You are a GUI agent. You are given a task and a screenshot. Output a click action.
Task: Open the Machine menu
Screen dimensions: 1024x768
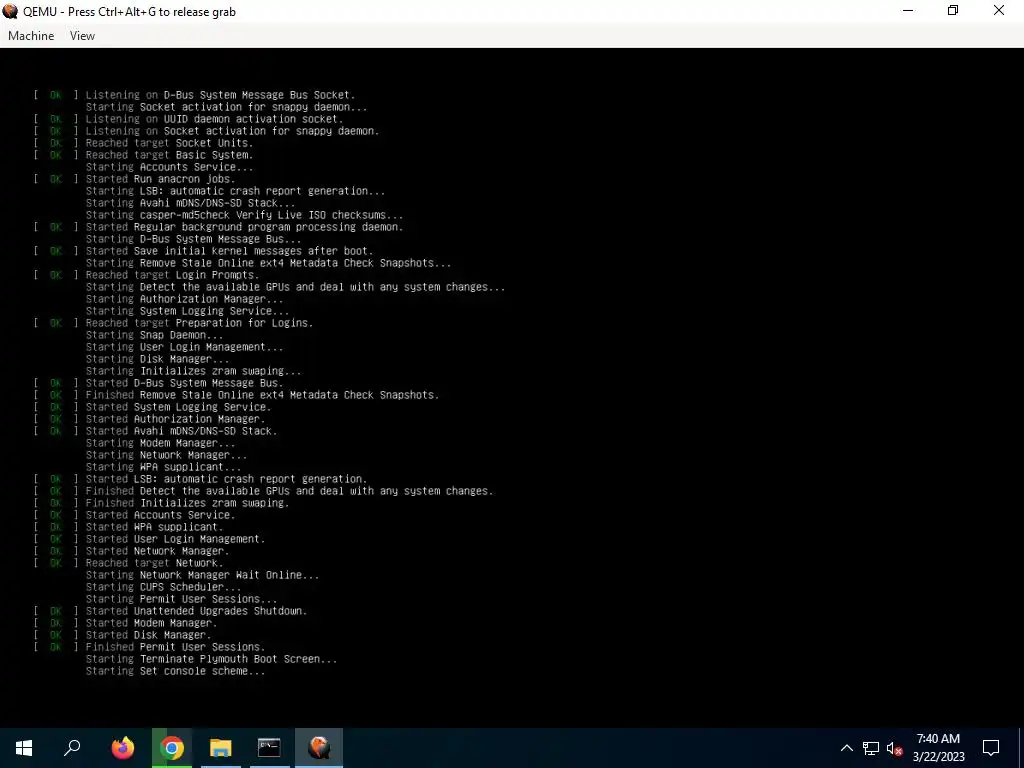[31, 36]
